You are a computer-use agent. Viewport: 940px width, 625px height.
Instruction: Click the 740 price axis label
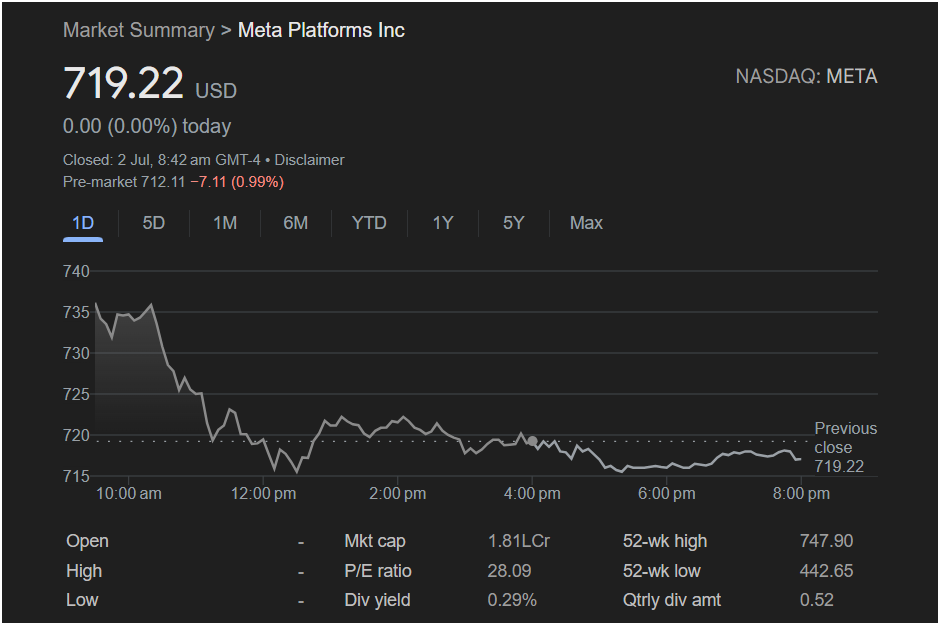pyautogui.click(x=76, y=271)
